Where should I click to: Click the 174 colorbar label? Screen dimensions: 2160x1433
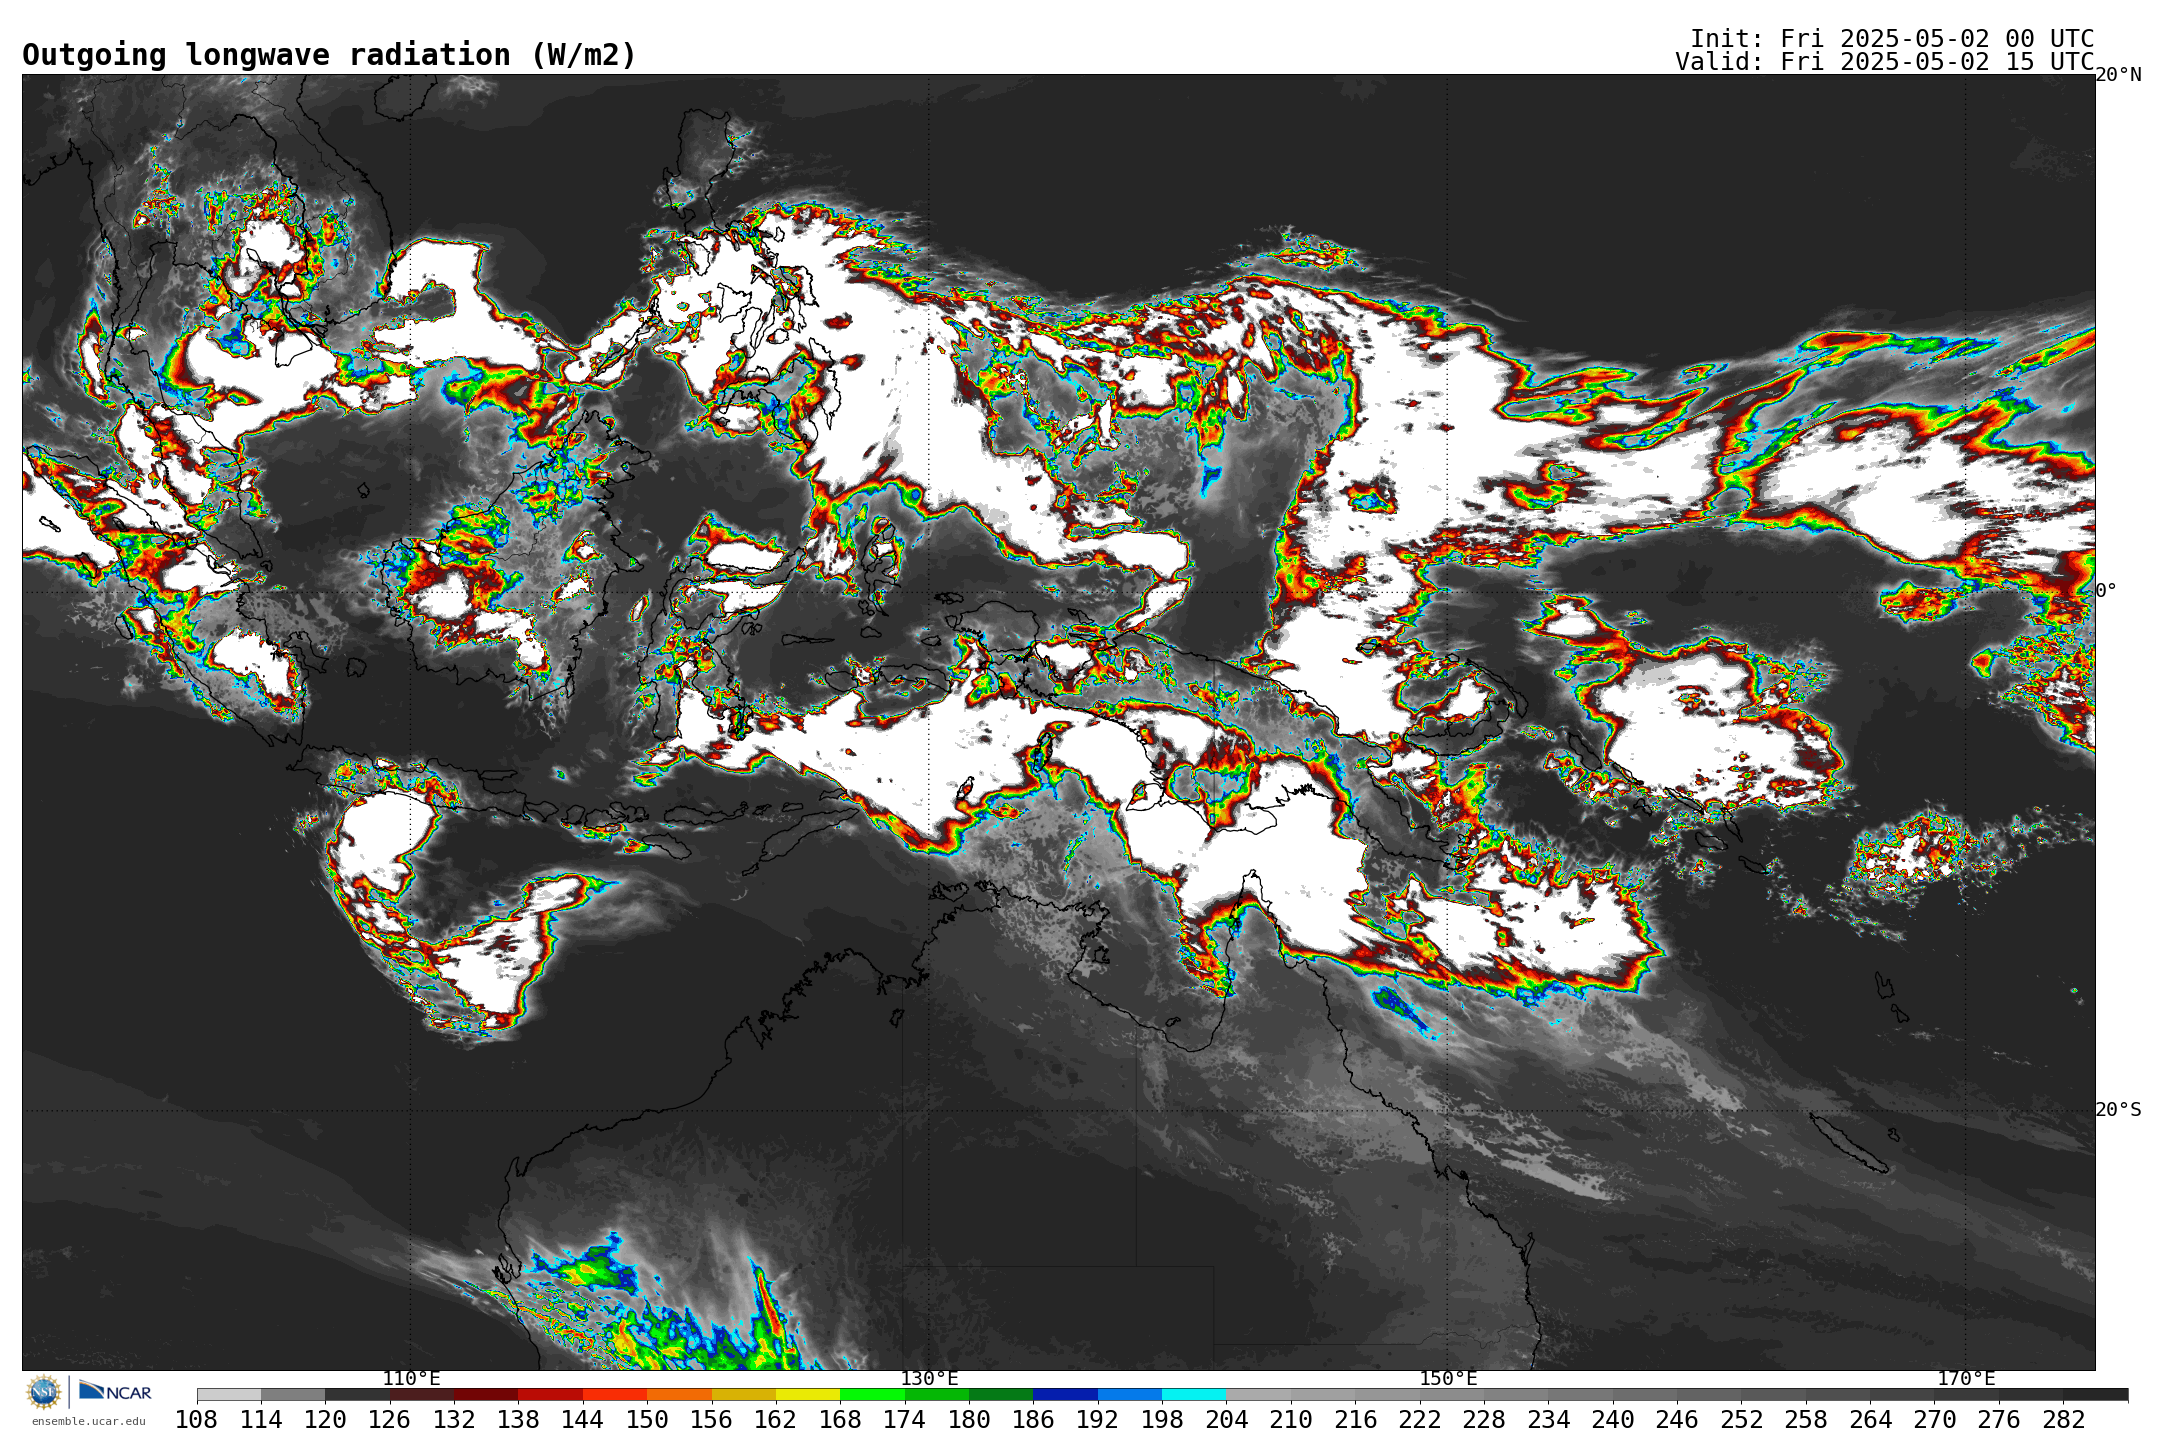904,1420
